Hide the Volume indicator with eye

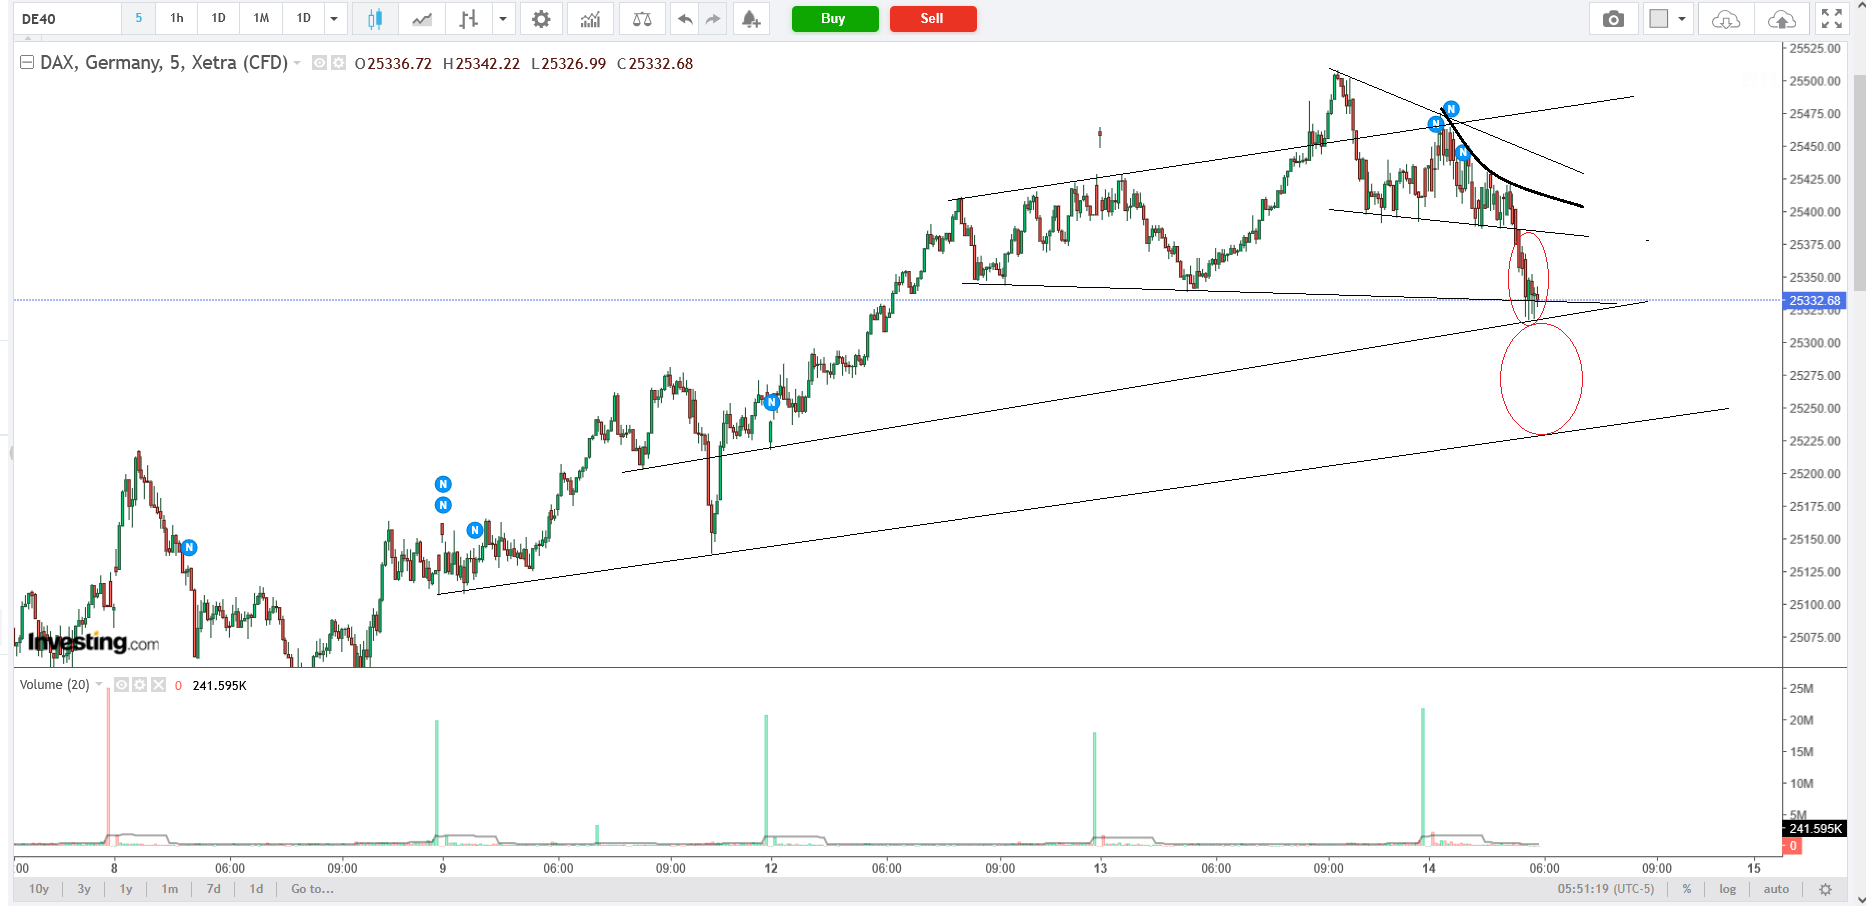(122, 685)
